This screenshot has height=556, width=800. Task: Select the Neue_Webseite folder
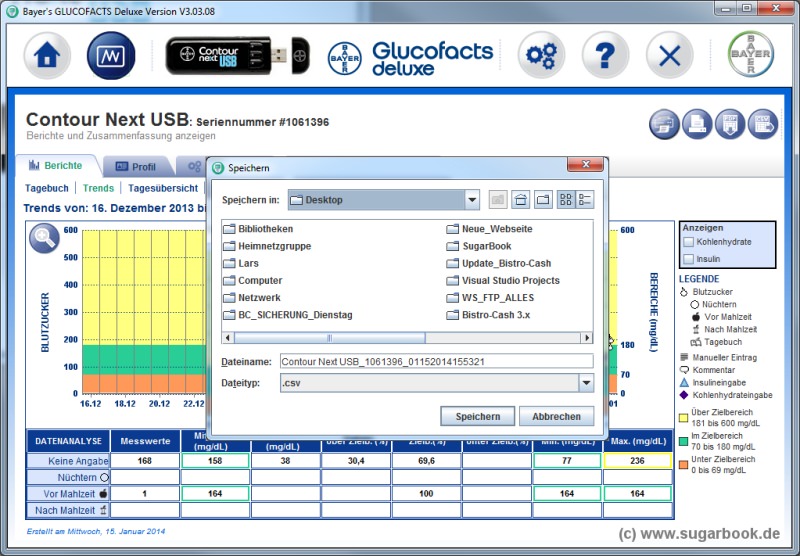click(x=490, y=229)
